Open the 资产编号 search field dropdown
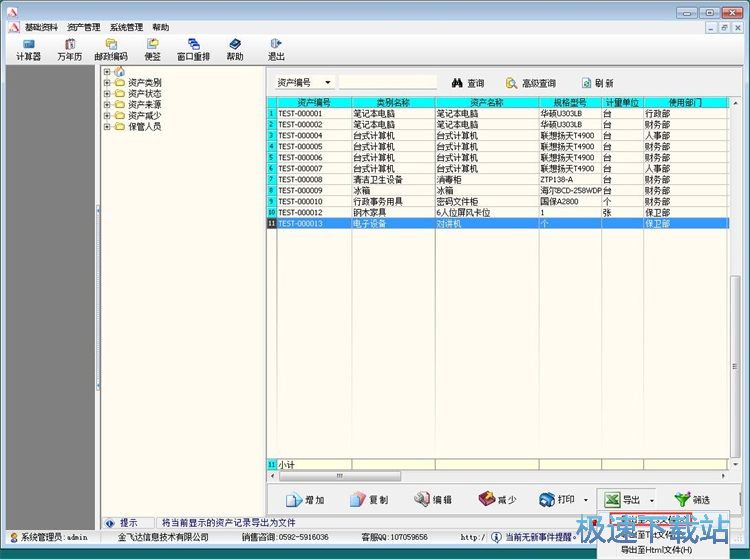The width and height of the screenshot is (750, 559). (x=328, y=83)
